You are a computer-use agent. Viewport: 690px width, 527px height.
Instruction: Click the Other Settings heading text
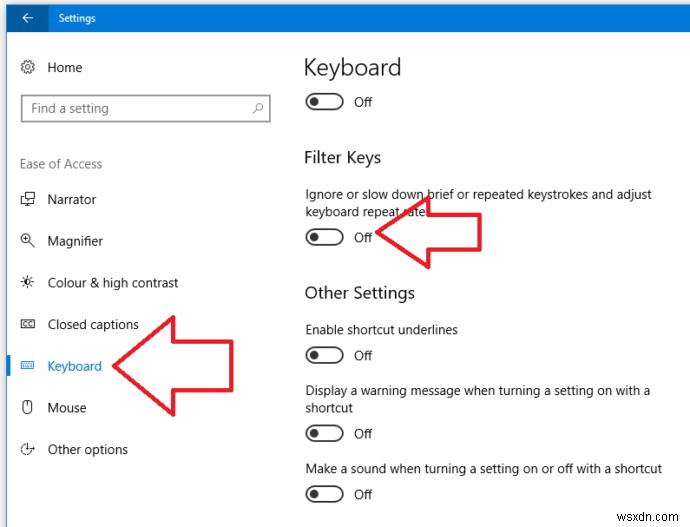tap(360, 293)
